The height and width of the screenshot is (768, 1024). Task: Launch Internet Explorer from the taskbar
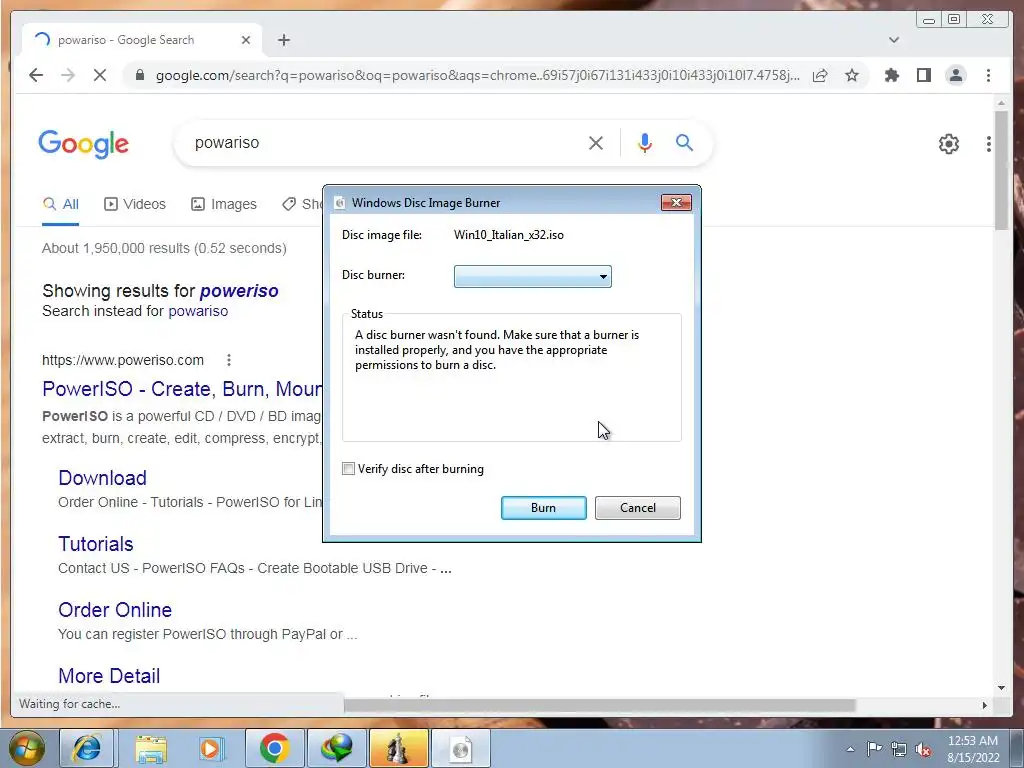point(87,748)
